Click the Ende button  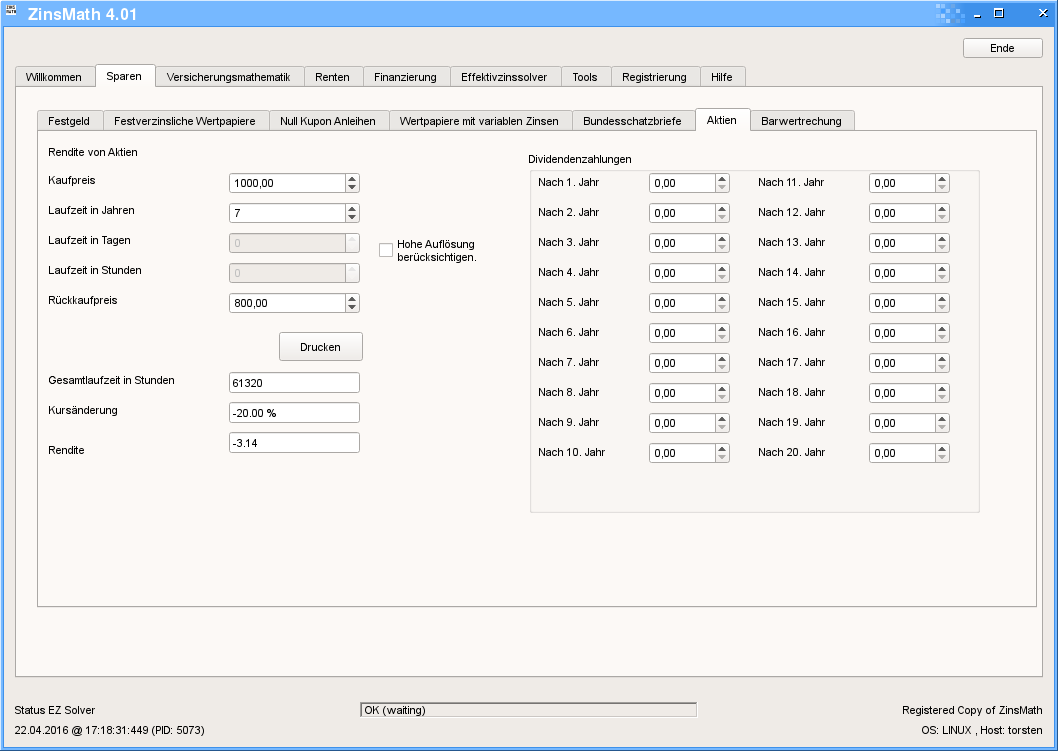point(1002,48)
